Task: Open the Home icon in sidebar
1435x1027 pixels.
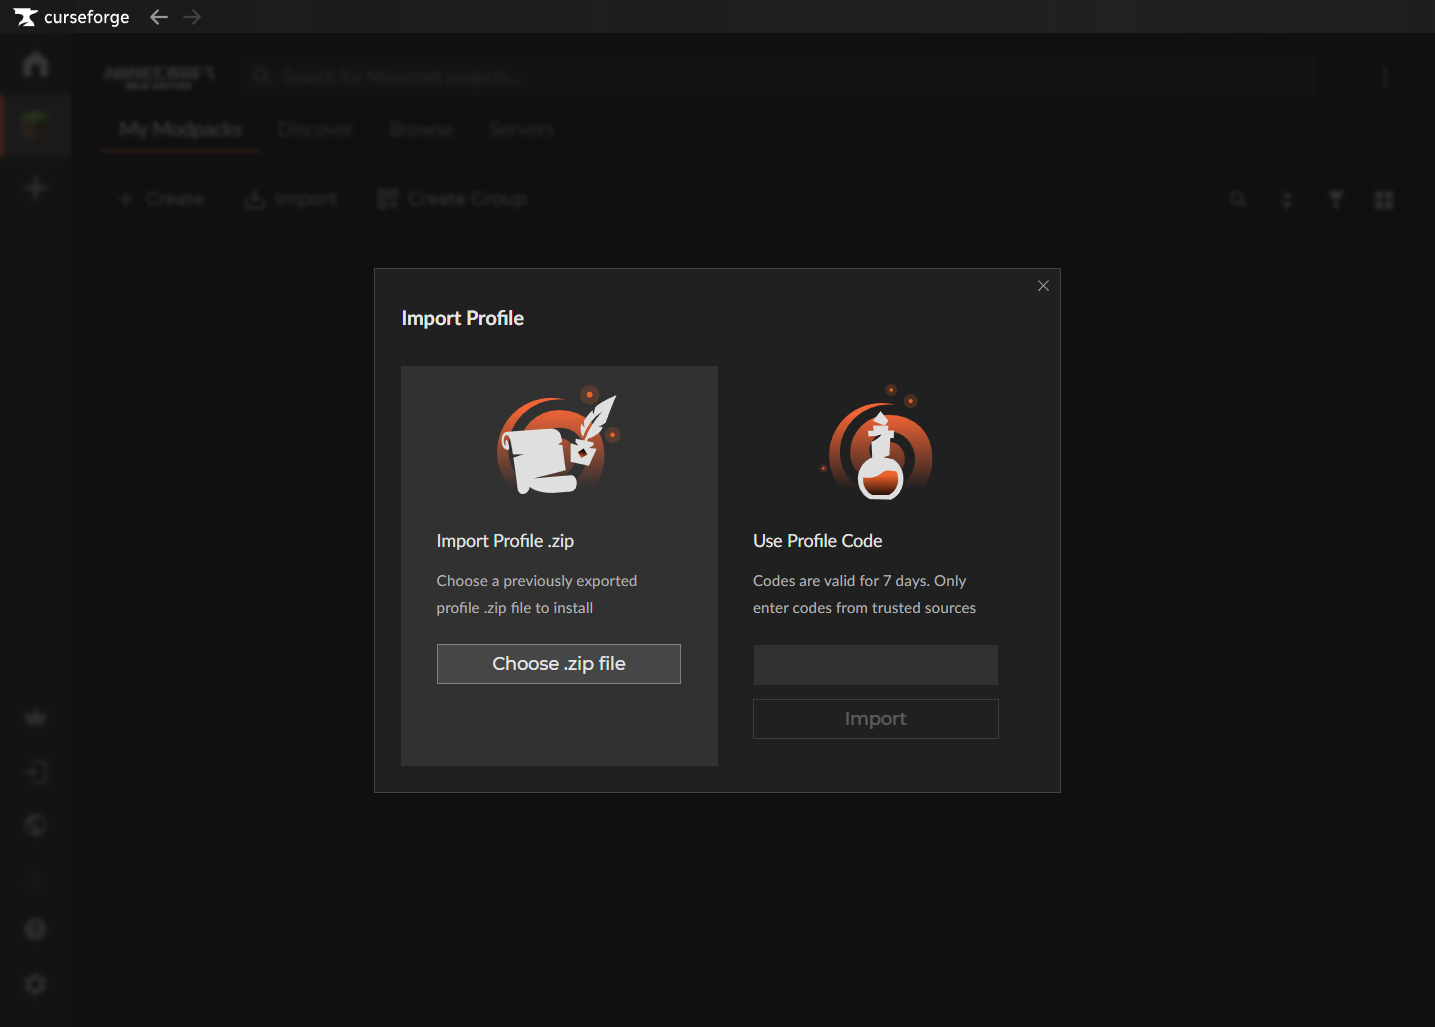Action: tap(35, 65)
